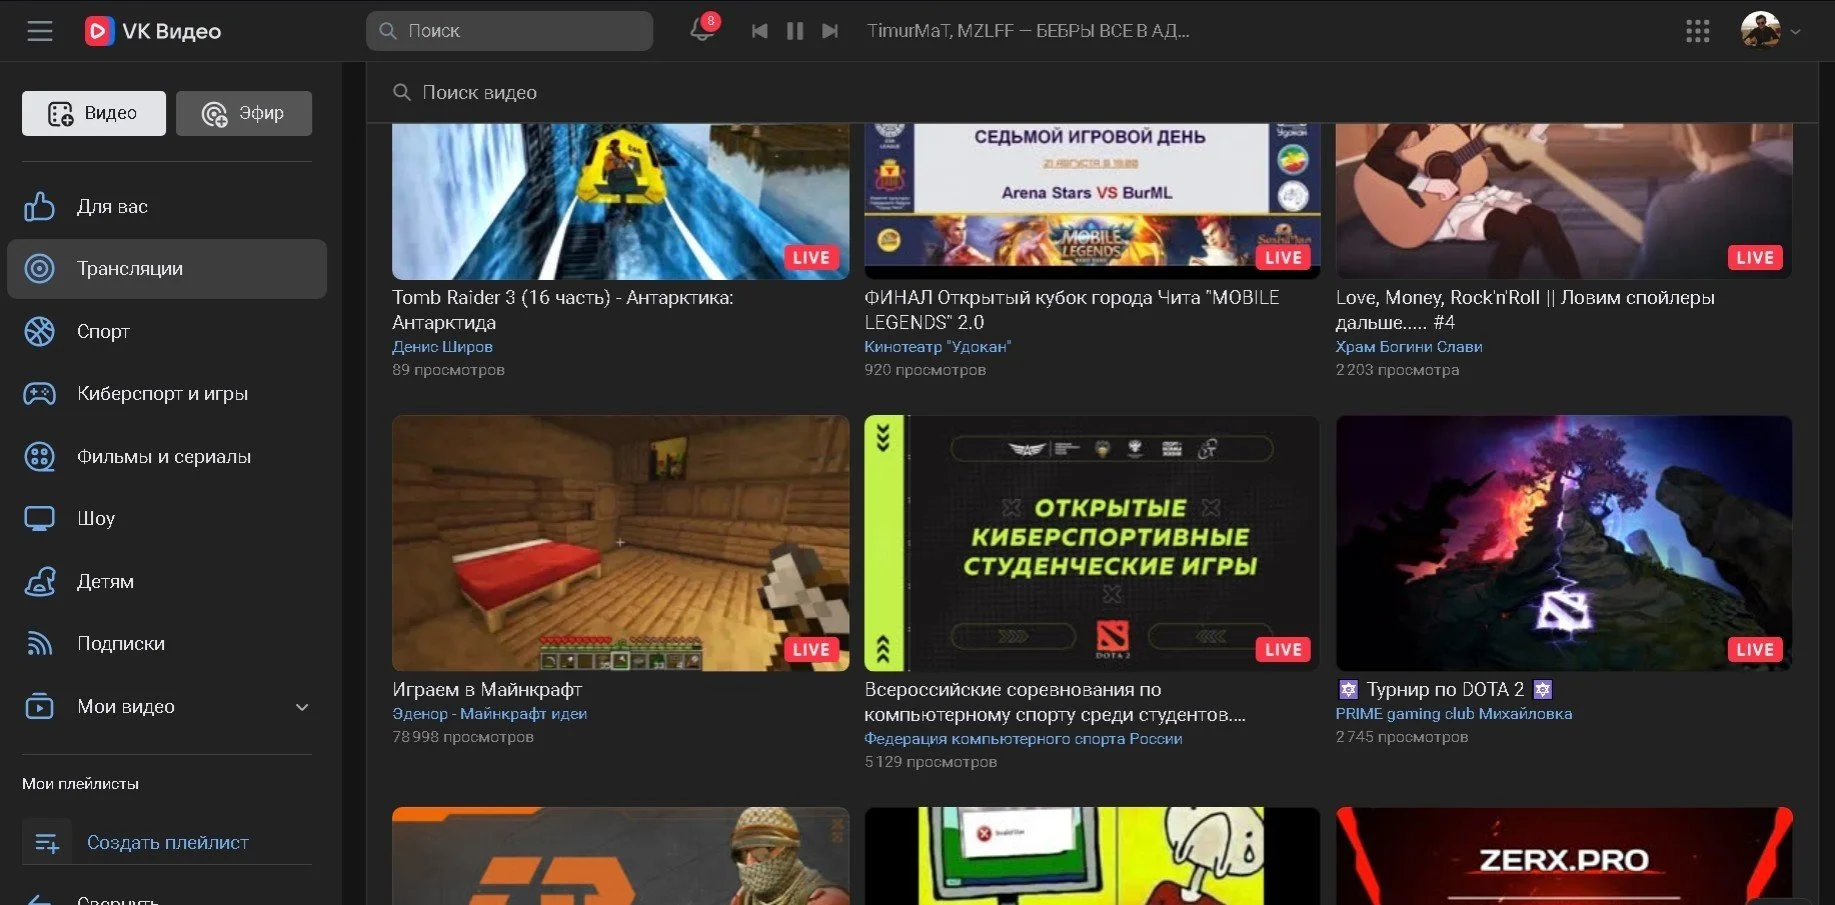Viewport: 1835px width, 905px height.
Task: Click the TV screen Шоу icon
Action: pos(39,518)
